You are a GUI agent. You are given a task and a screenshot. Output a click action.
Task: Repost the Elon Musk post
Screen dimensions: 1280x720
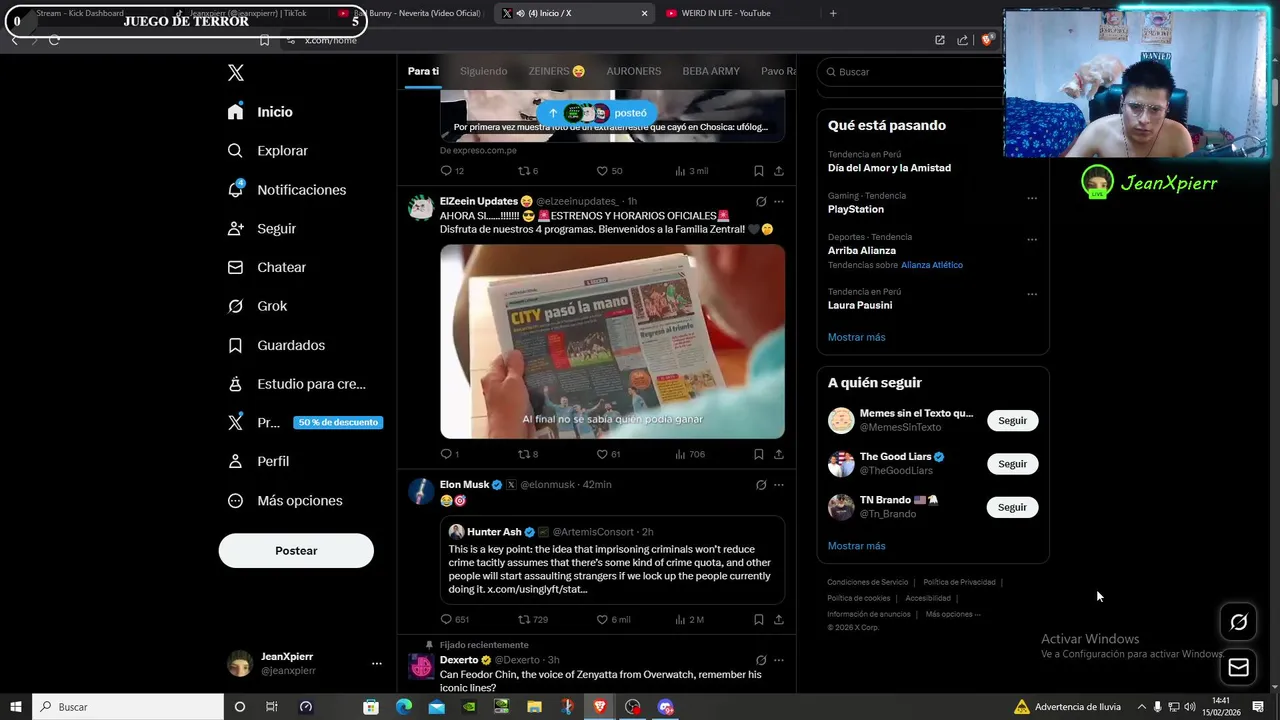(x=523, y=619)
